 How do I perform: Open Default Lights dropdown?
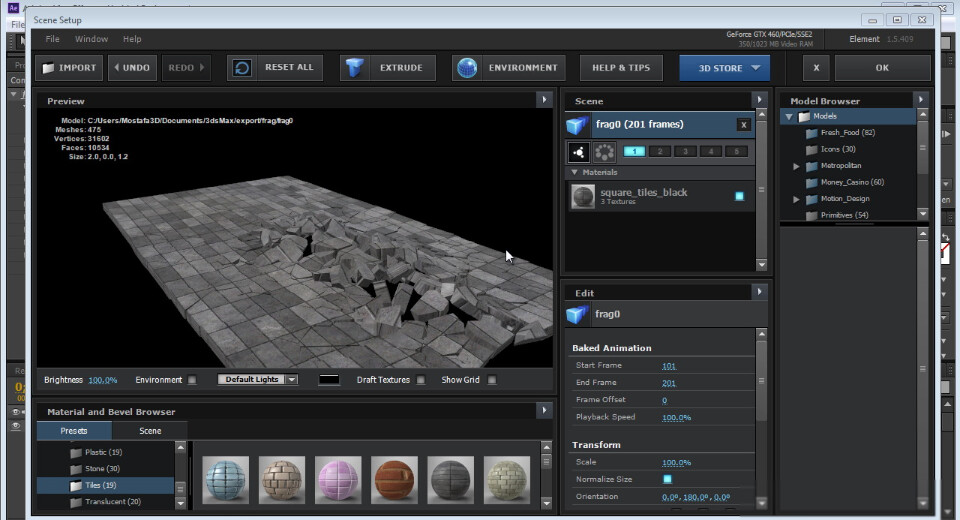pos(258,380)
